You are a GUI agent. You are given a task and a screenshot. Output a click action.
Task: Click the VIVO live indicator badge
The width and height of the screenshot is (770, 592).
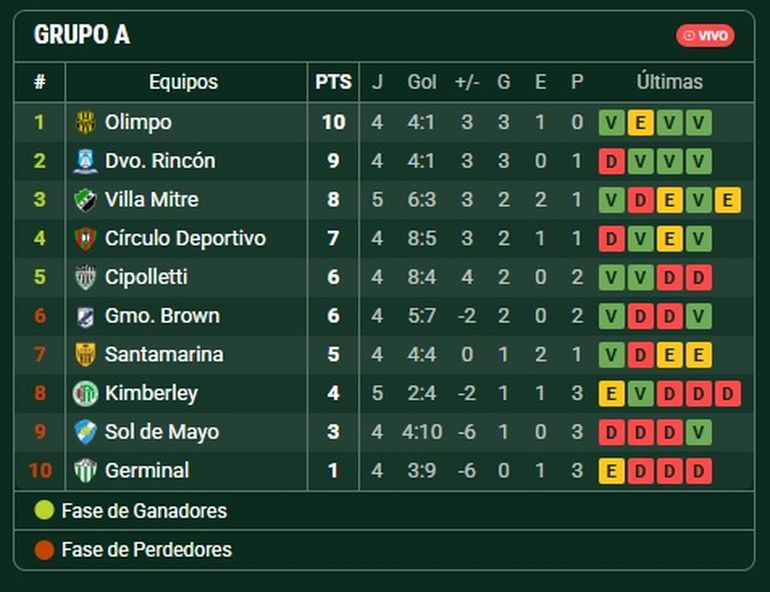pyautogui.click(x=705, y=36)
